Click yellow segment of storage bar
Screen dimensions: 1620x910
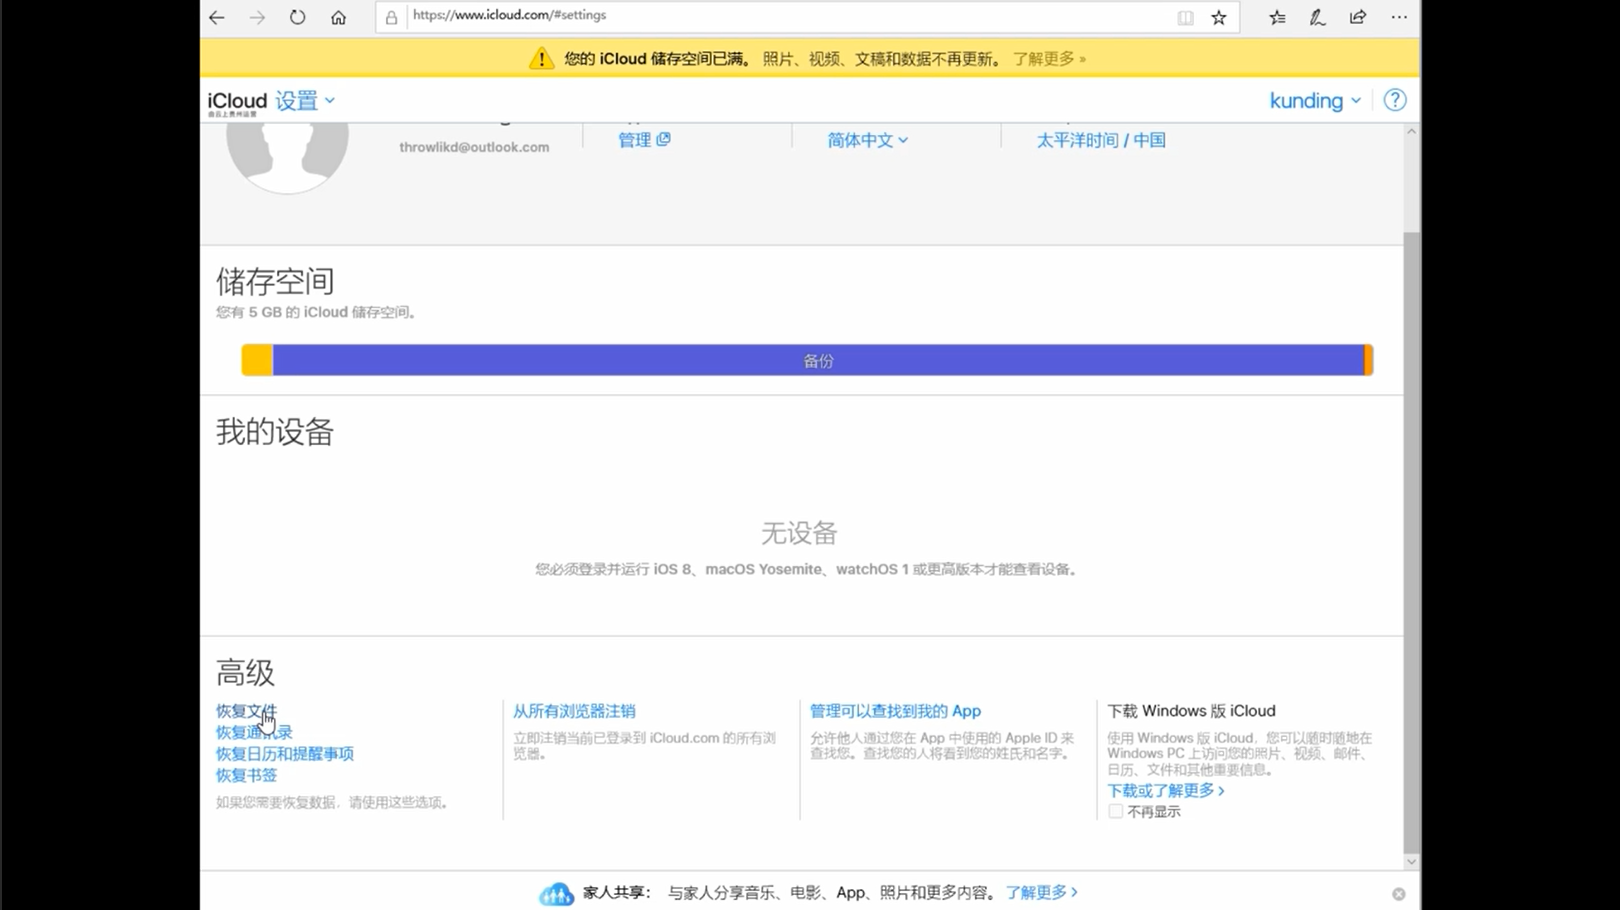point(257,360)
